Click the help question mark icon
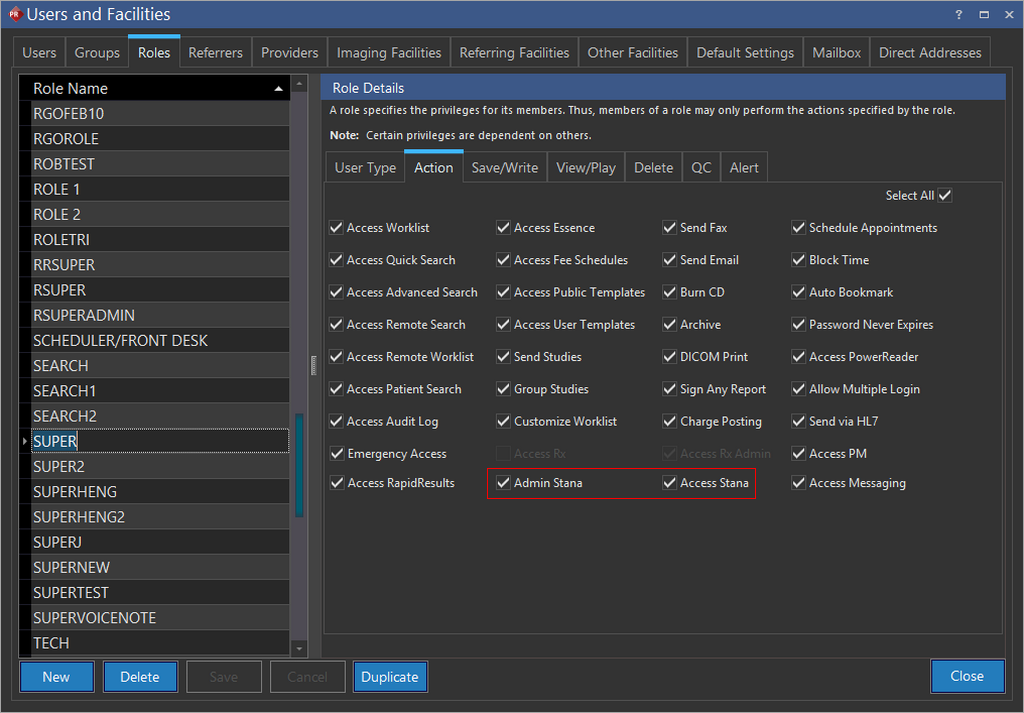 [960, 14]
